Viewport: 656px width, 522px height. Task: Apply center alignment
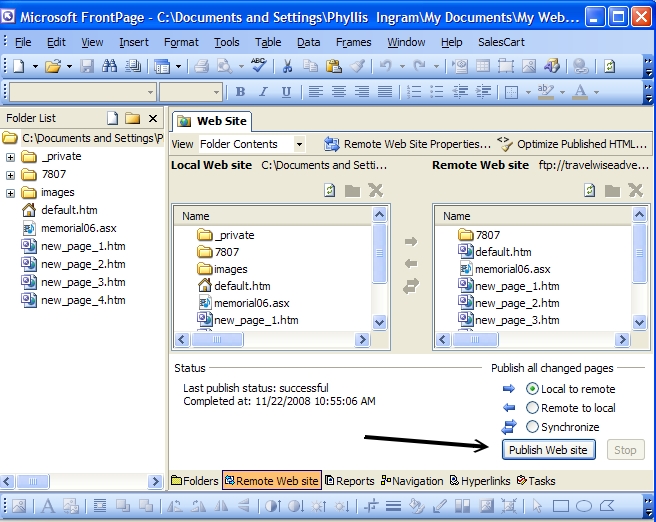(x=339, y=92)
